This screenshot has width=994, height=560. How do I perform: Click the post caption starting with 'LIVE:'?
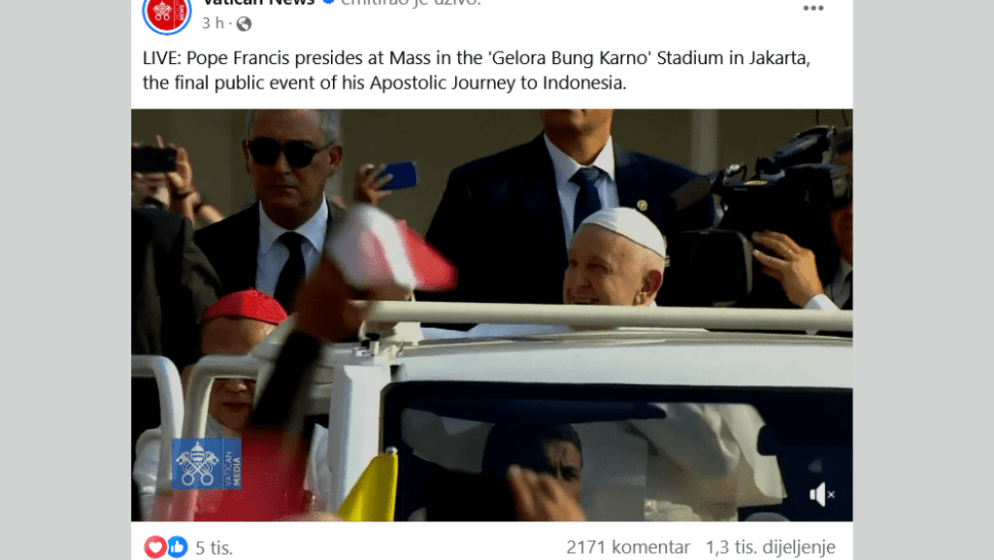coord(476,70)
